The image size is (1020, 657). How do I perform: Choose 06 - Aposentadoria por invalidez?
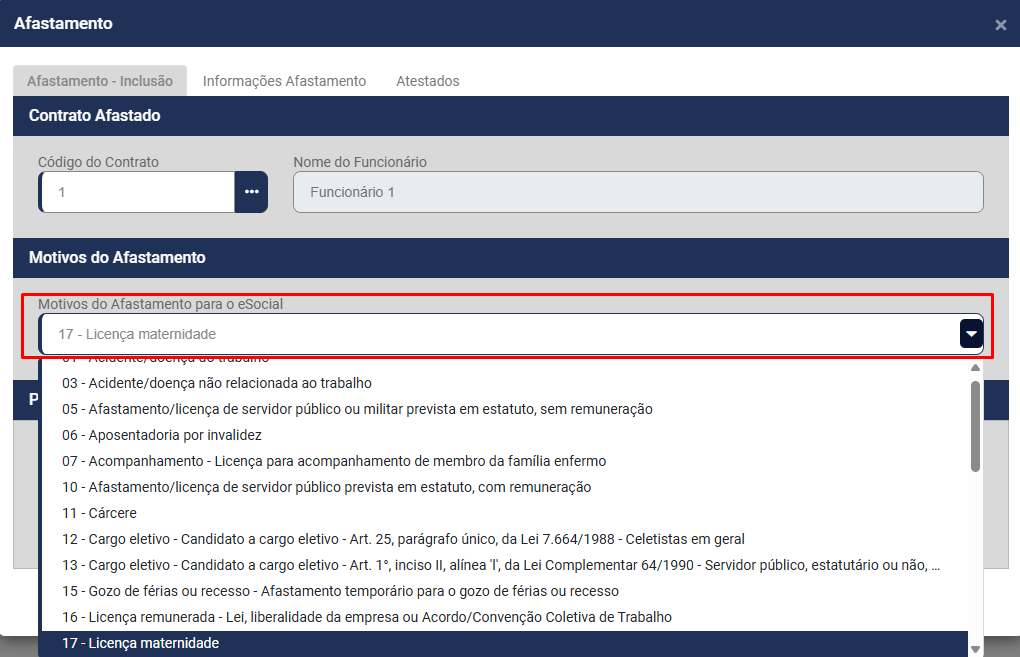504,435
